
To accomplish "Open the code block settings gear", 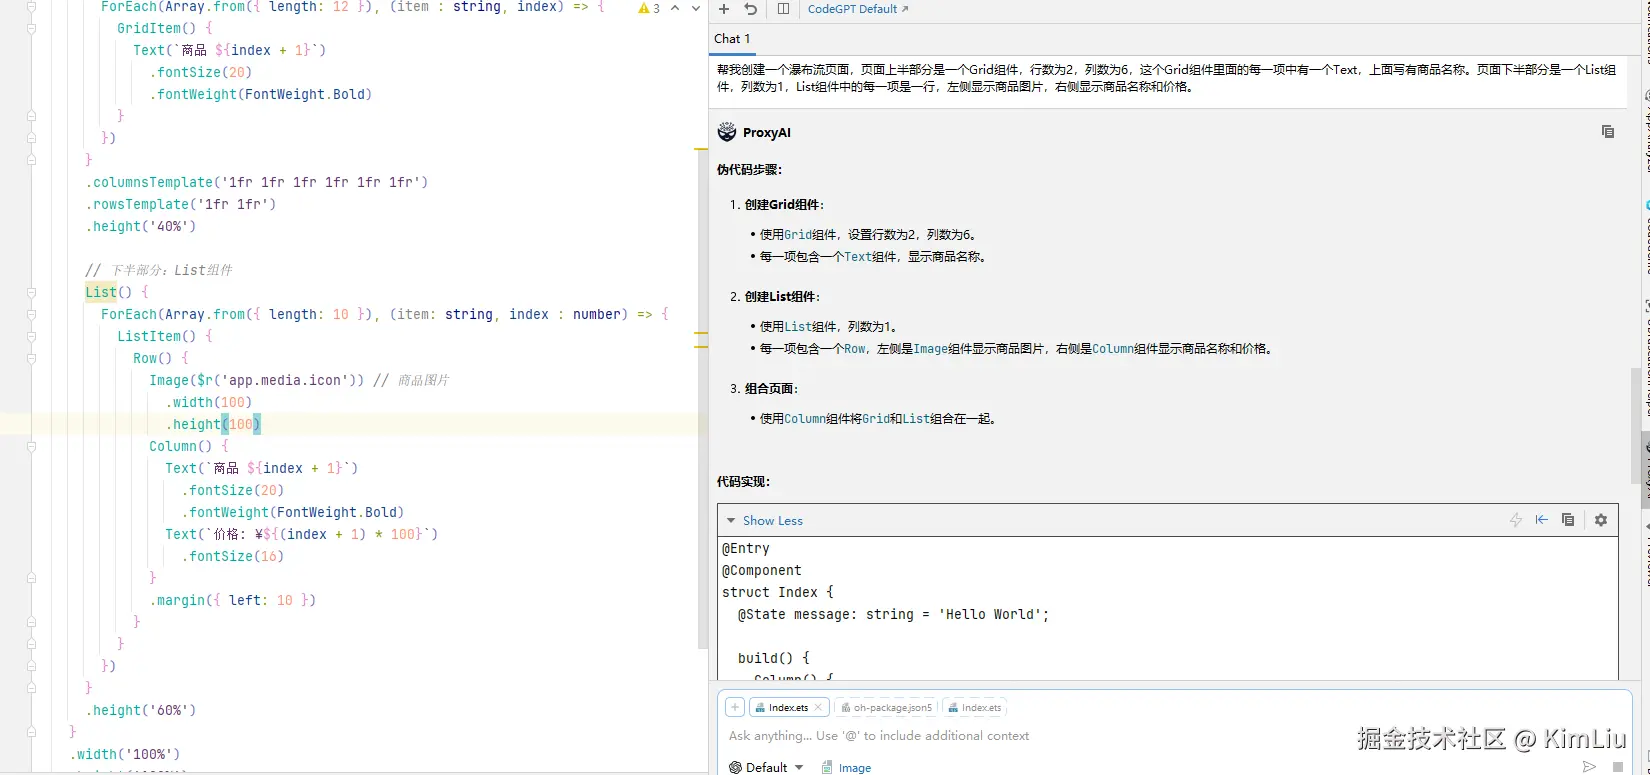I will [1601, 520].
